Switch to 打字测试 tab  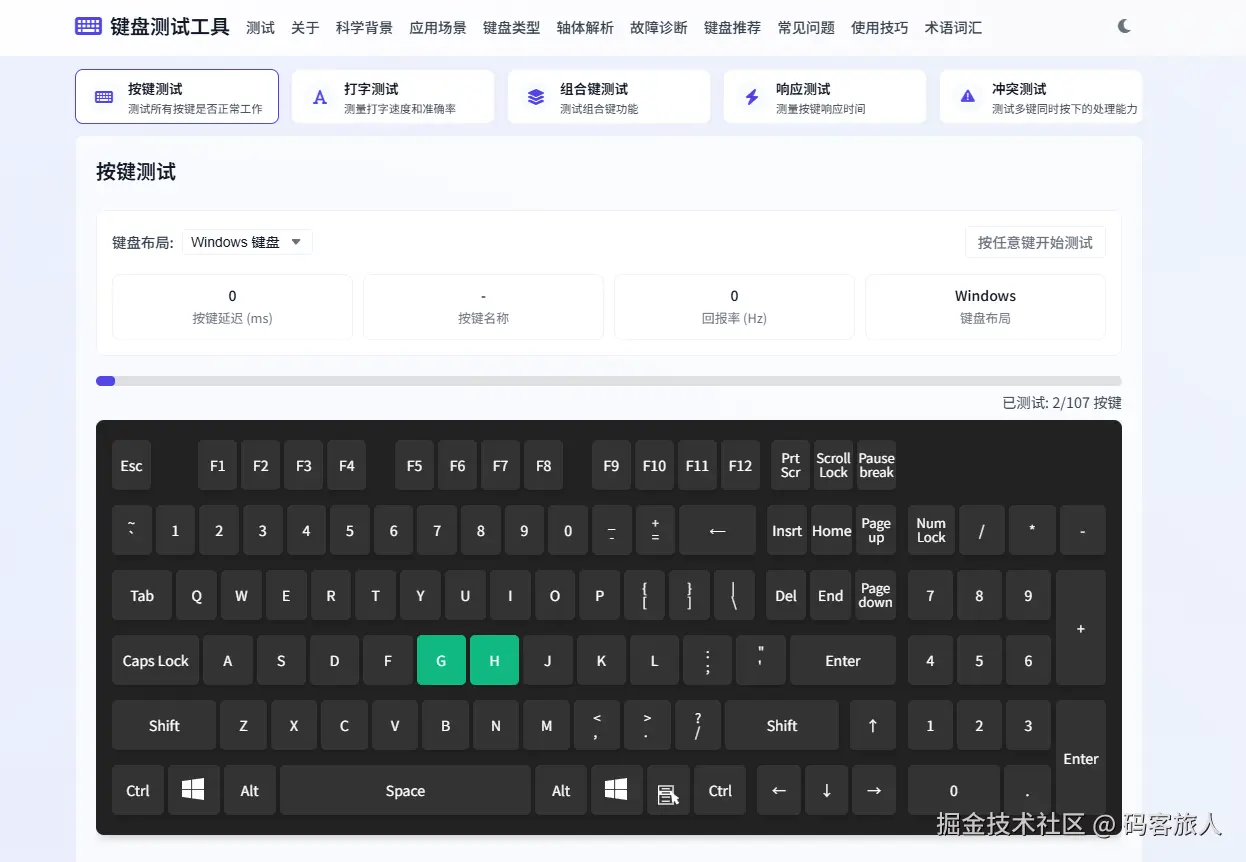pos(393,97)
